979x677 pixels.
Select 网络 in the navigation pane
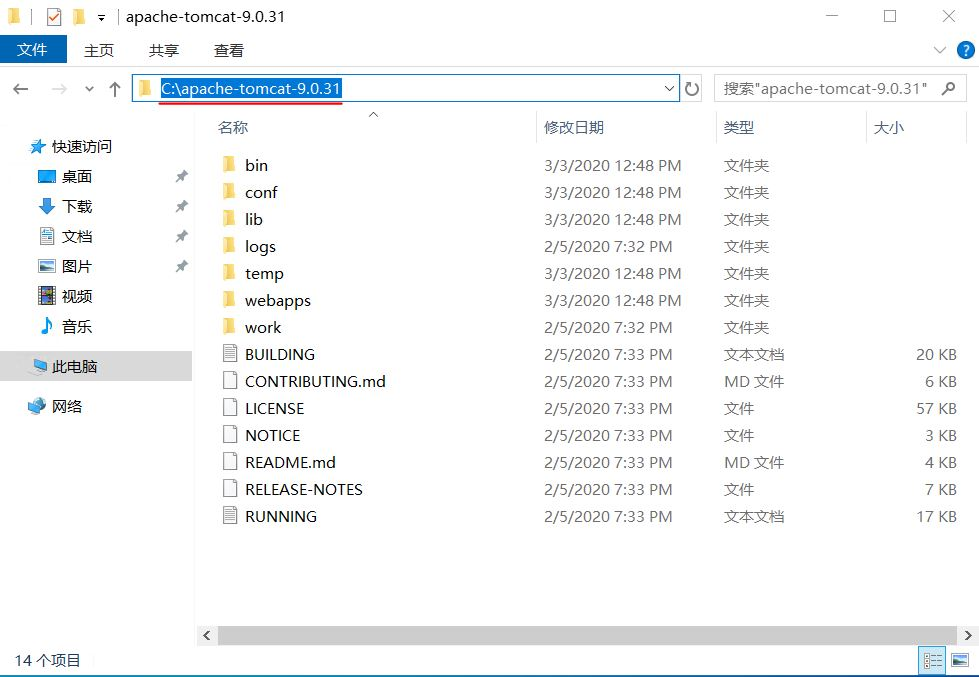pyautogui.click(x=66, y=406)
